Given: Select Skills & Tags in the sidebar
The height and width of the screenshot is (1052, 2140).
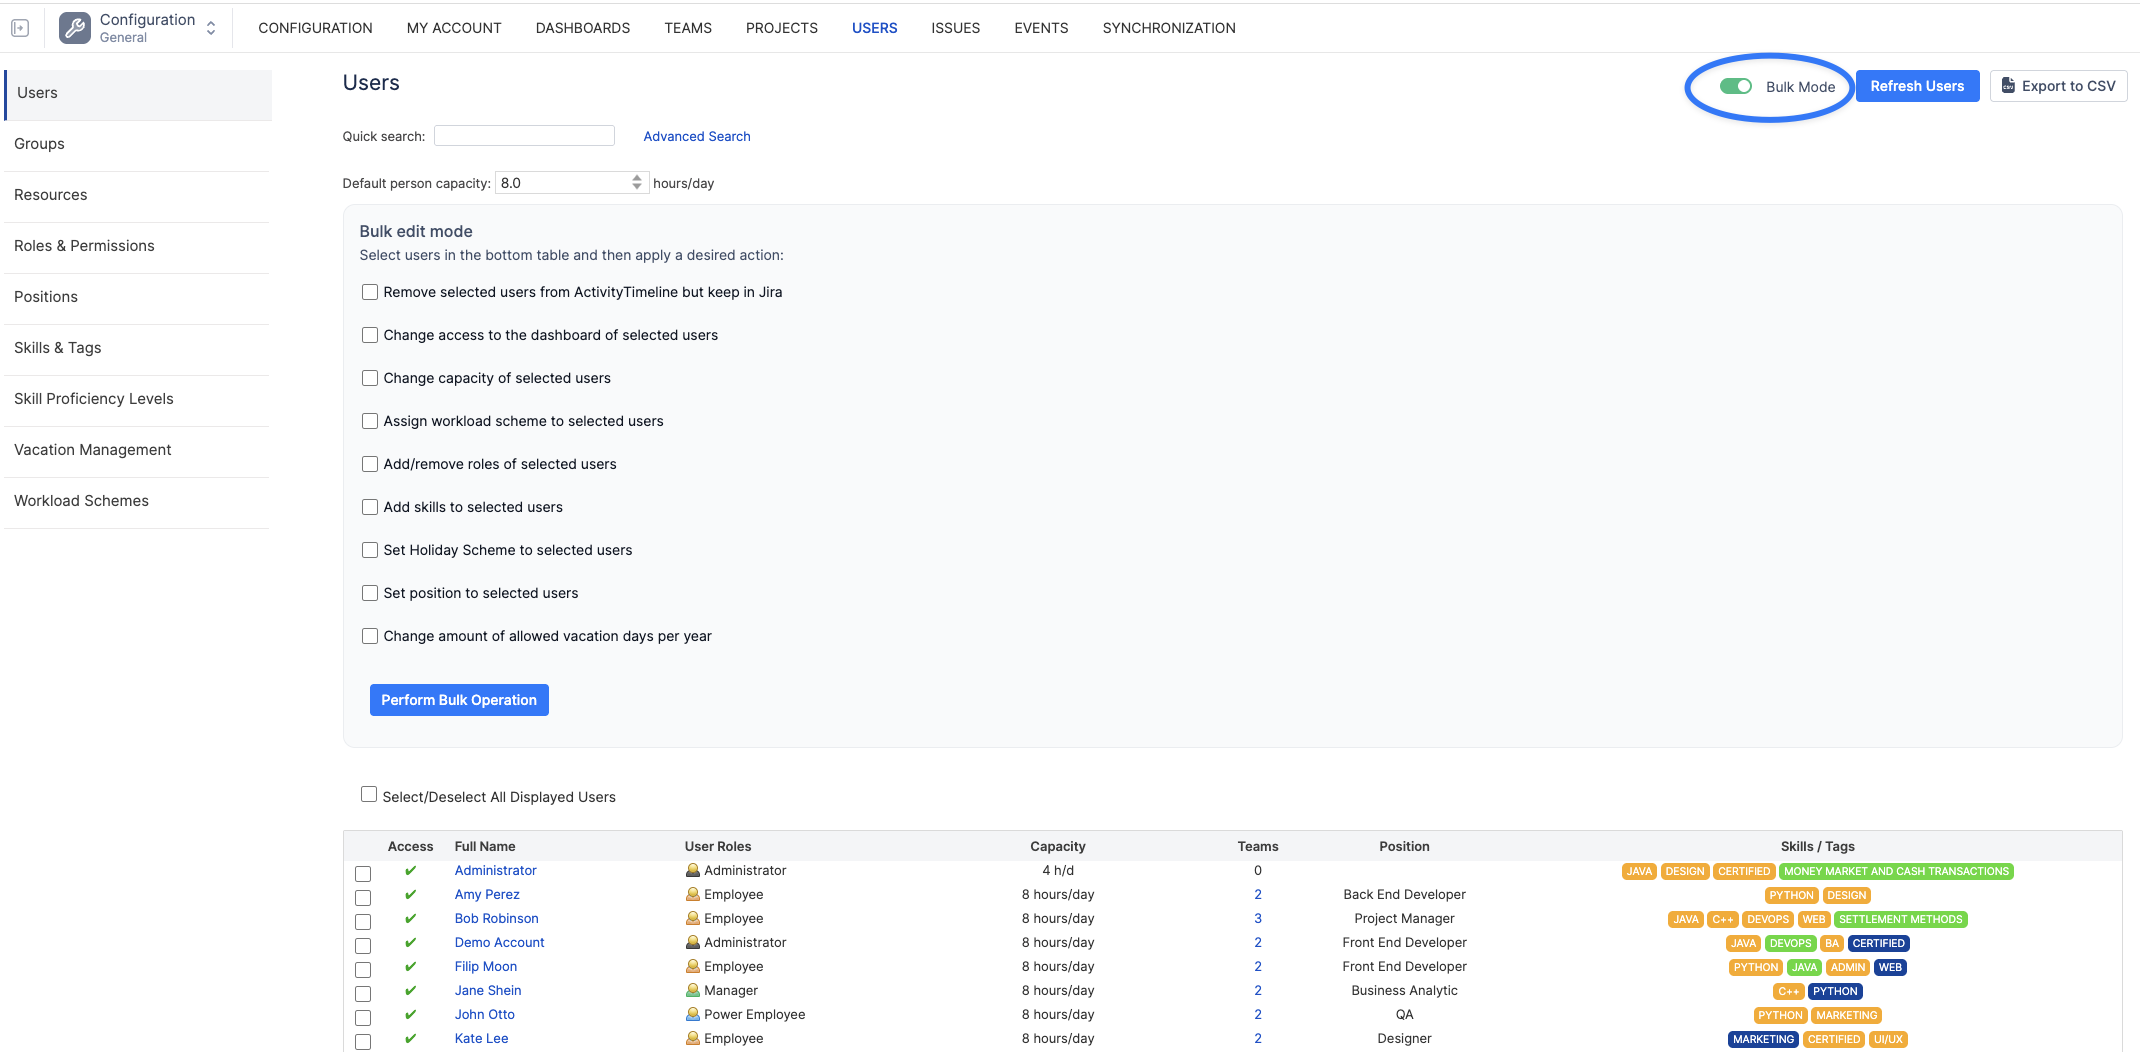Looking at the screenshot, I should pos(58,348).
